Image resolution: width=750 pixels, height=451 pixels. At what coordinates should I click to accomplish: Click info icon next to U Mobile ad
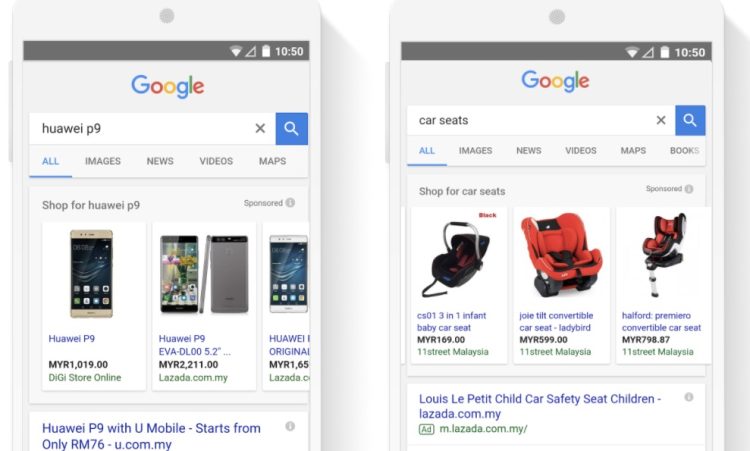click(x=290, y=426)
